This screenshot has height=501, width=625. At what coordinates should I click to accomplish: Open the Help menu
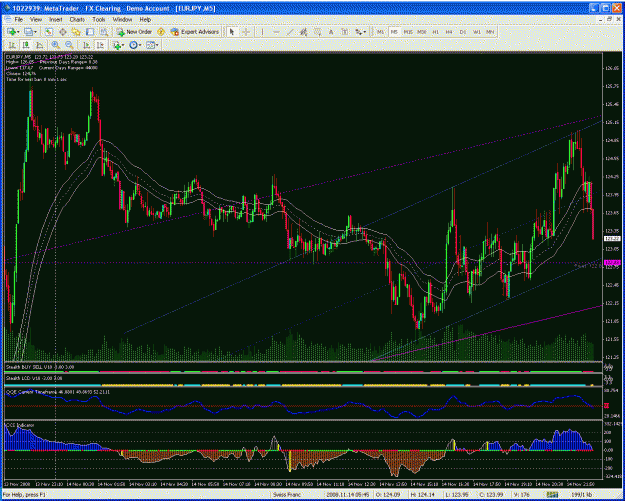click(145, 20)
